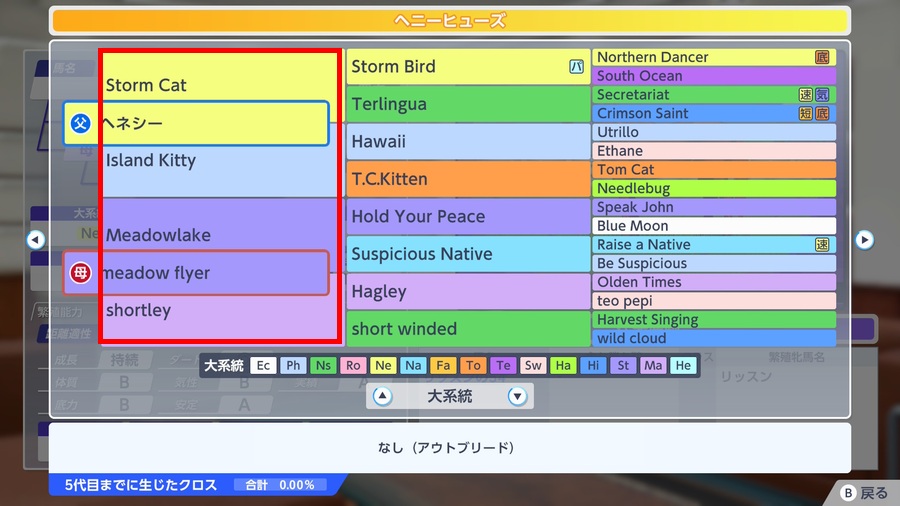Select South Ocean ancestor row
Screen dimensions: 900x506
714,76
